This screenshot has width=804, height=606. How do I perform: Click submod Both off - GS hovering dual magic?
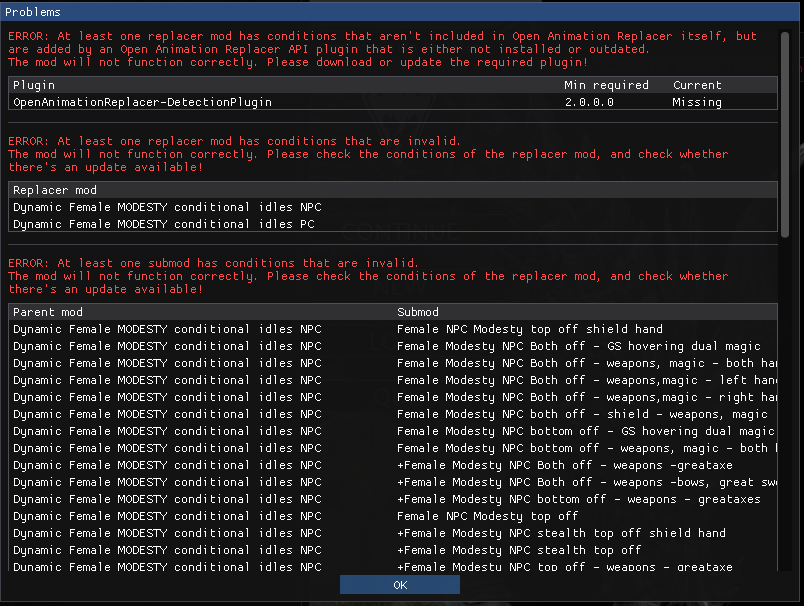pyautogui.click(x=579, y=346)
